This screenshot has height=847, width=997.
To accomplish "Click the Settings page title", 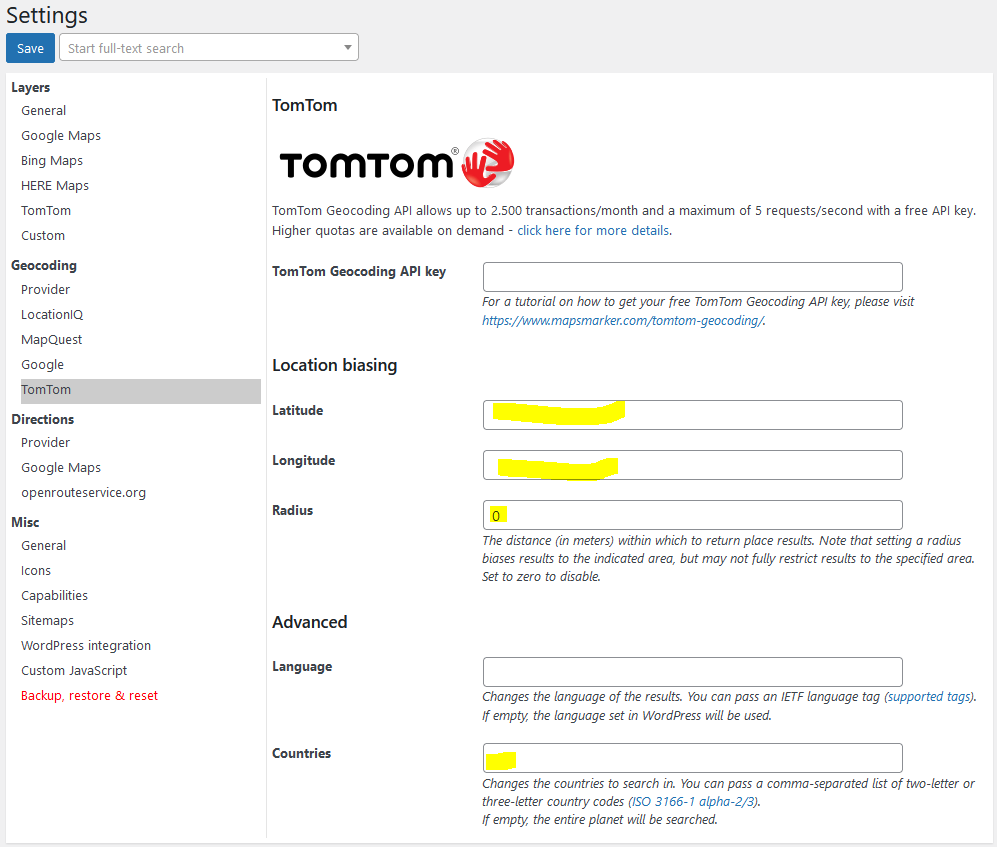I will pos(47,15).
